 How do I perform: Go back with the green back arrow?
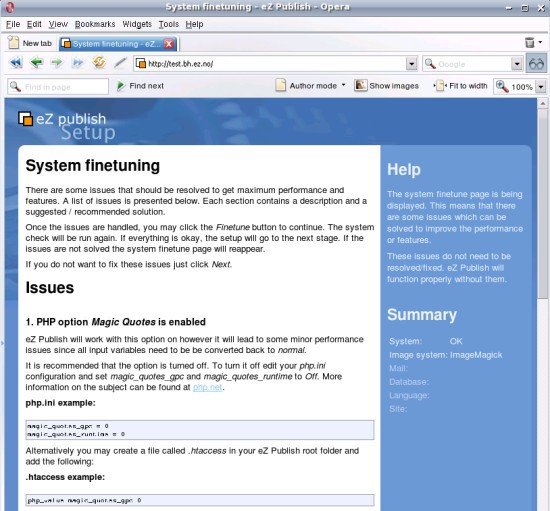36,63
